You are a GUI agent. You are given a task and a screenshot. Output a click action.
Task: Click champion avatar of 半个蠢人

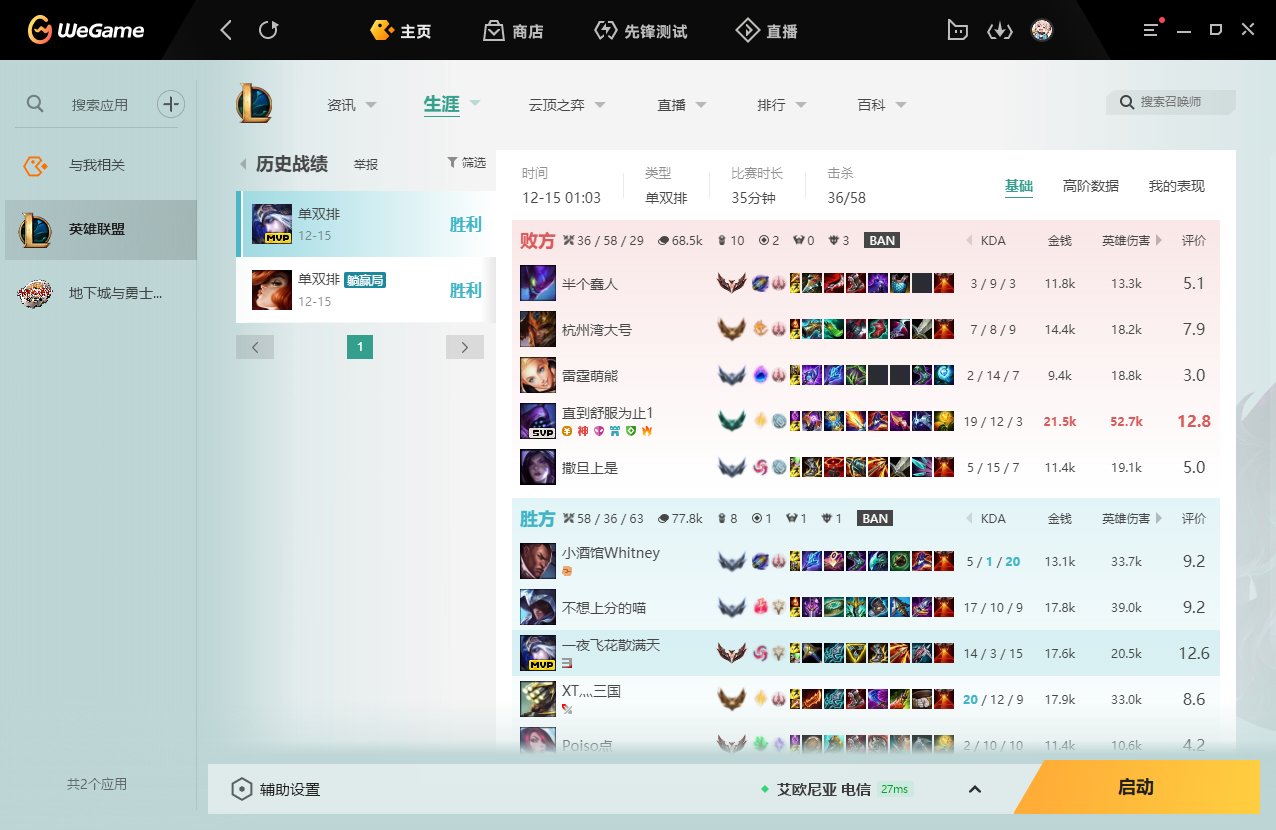[x=538, y=283]
